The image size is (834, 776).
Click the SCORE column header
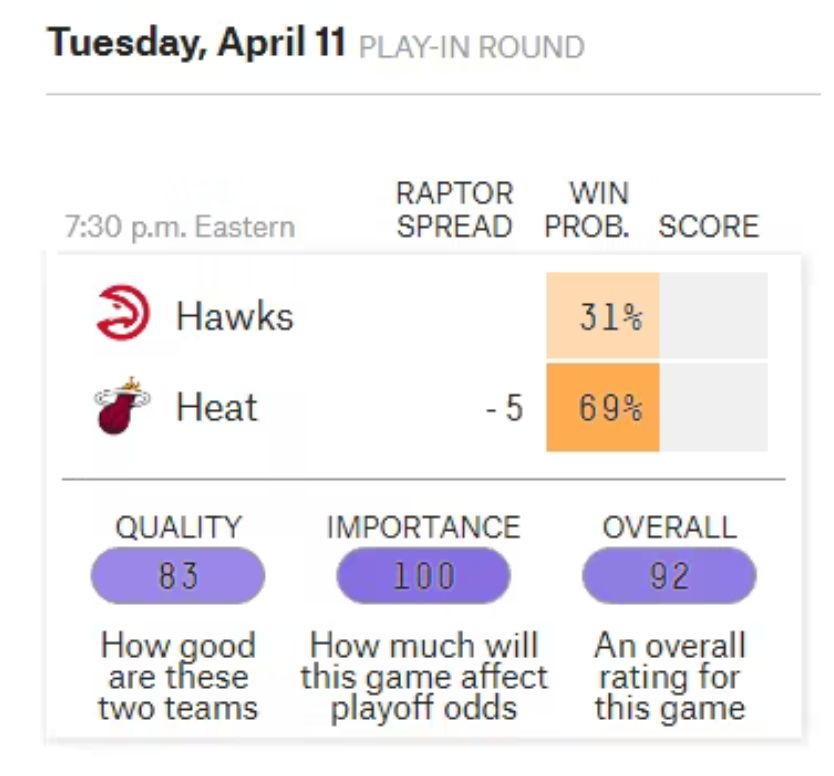pos(708,227)
